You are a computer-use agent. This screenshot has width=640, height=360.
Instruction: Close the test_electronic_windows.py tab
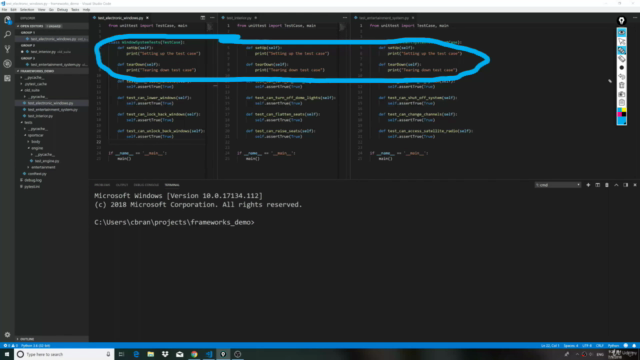(147, 18)
